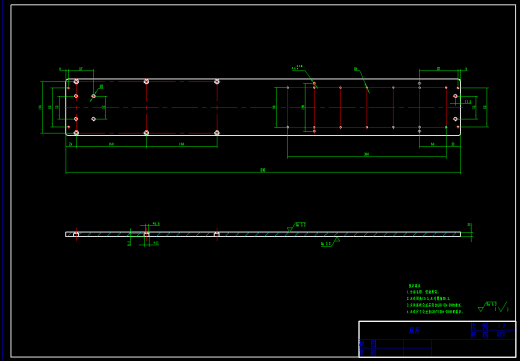Select the dimension spanning the right hole grid
The width and height of the screenshot is (520, 361).
367,156
